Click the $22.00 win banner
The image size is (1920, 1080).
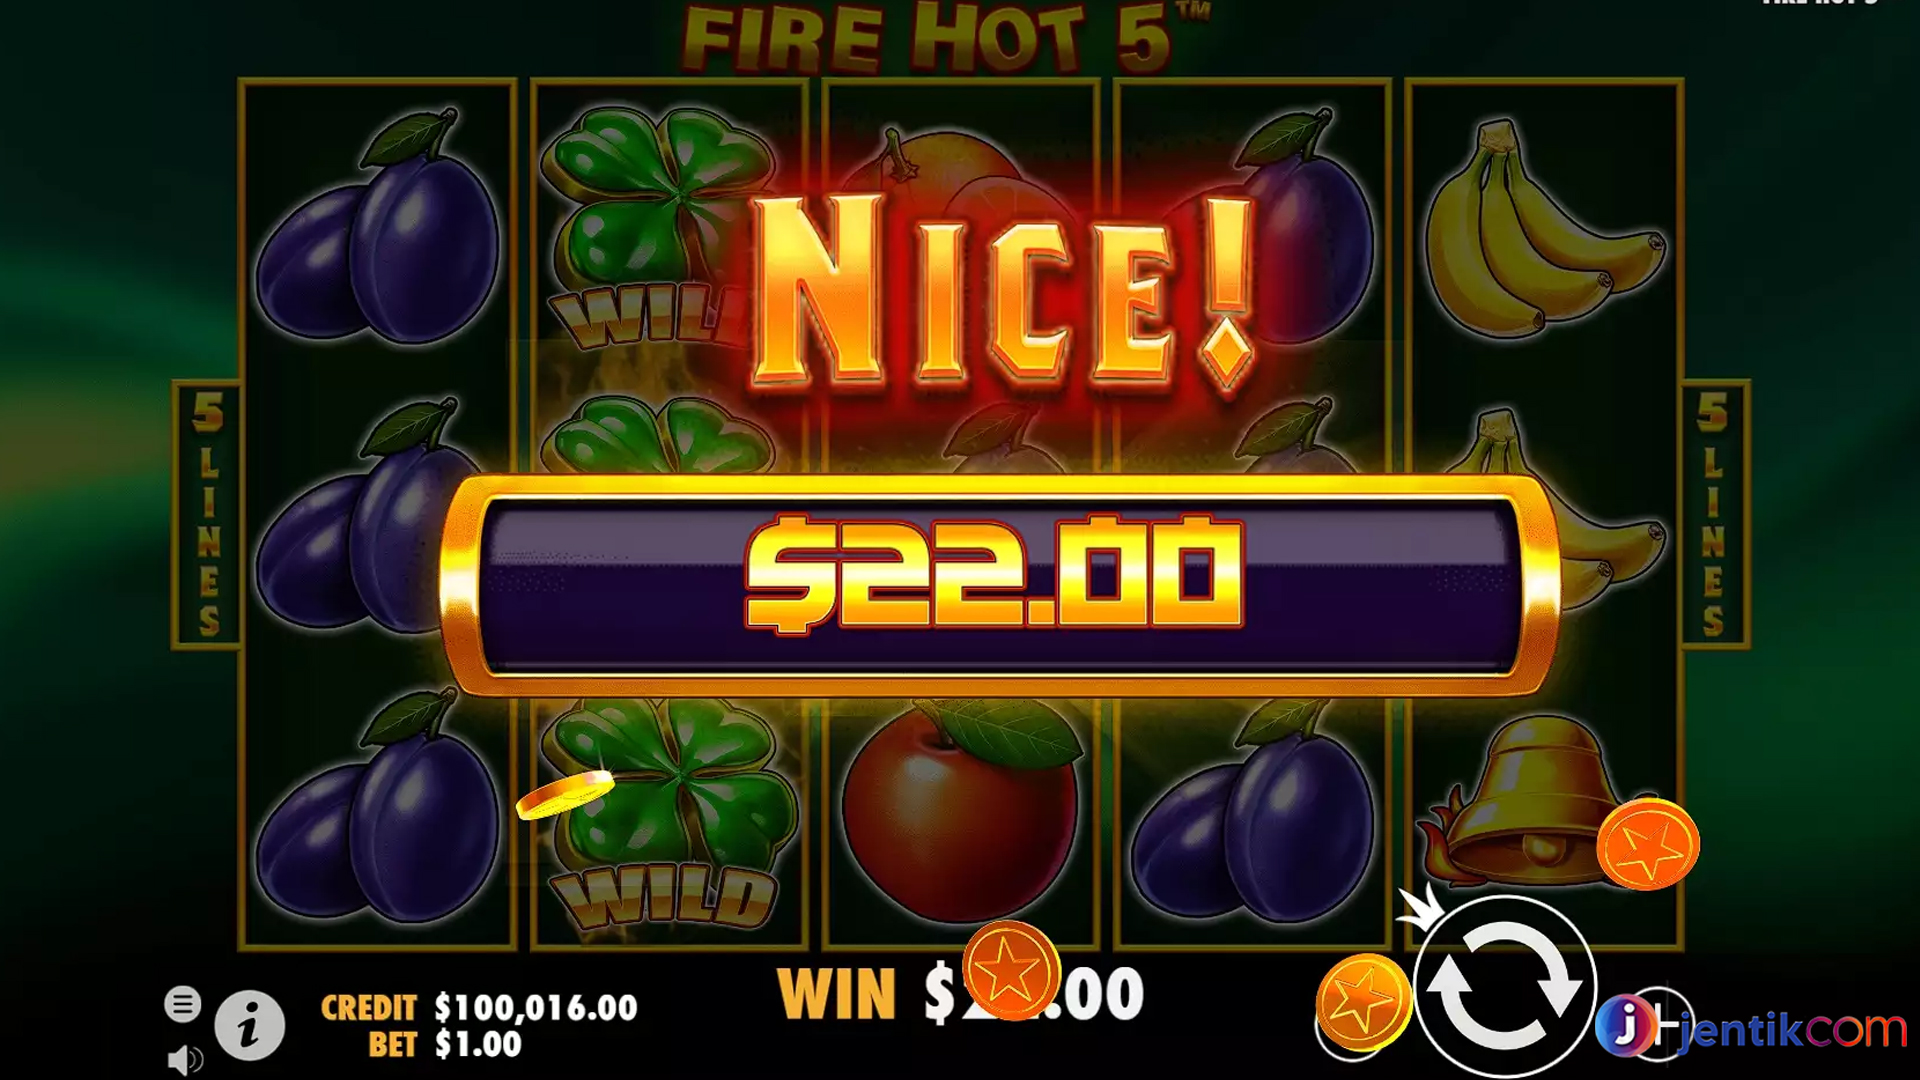[x=999, y=585]
